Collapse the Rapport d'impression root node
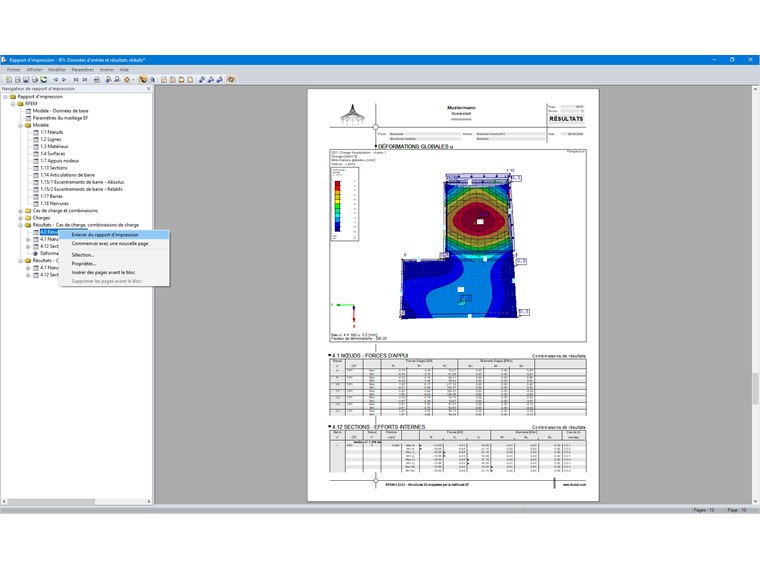760x570 pixels. 6,96
